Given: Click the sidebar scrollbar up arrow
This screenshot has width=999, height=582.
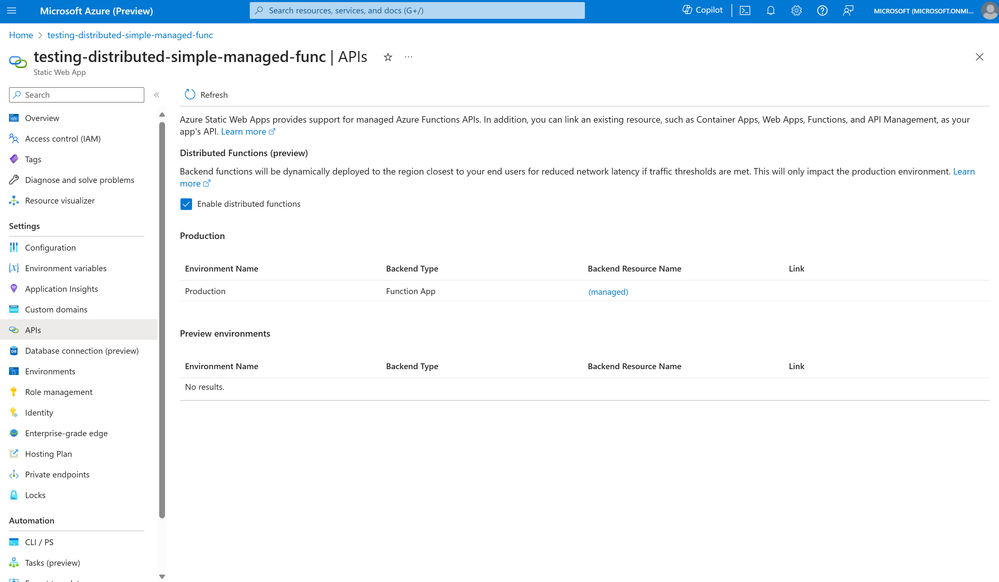Looking at the screenshot, I should pyautogui.click(x=162, y=115).
